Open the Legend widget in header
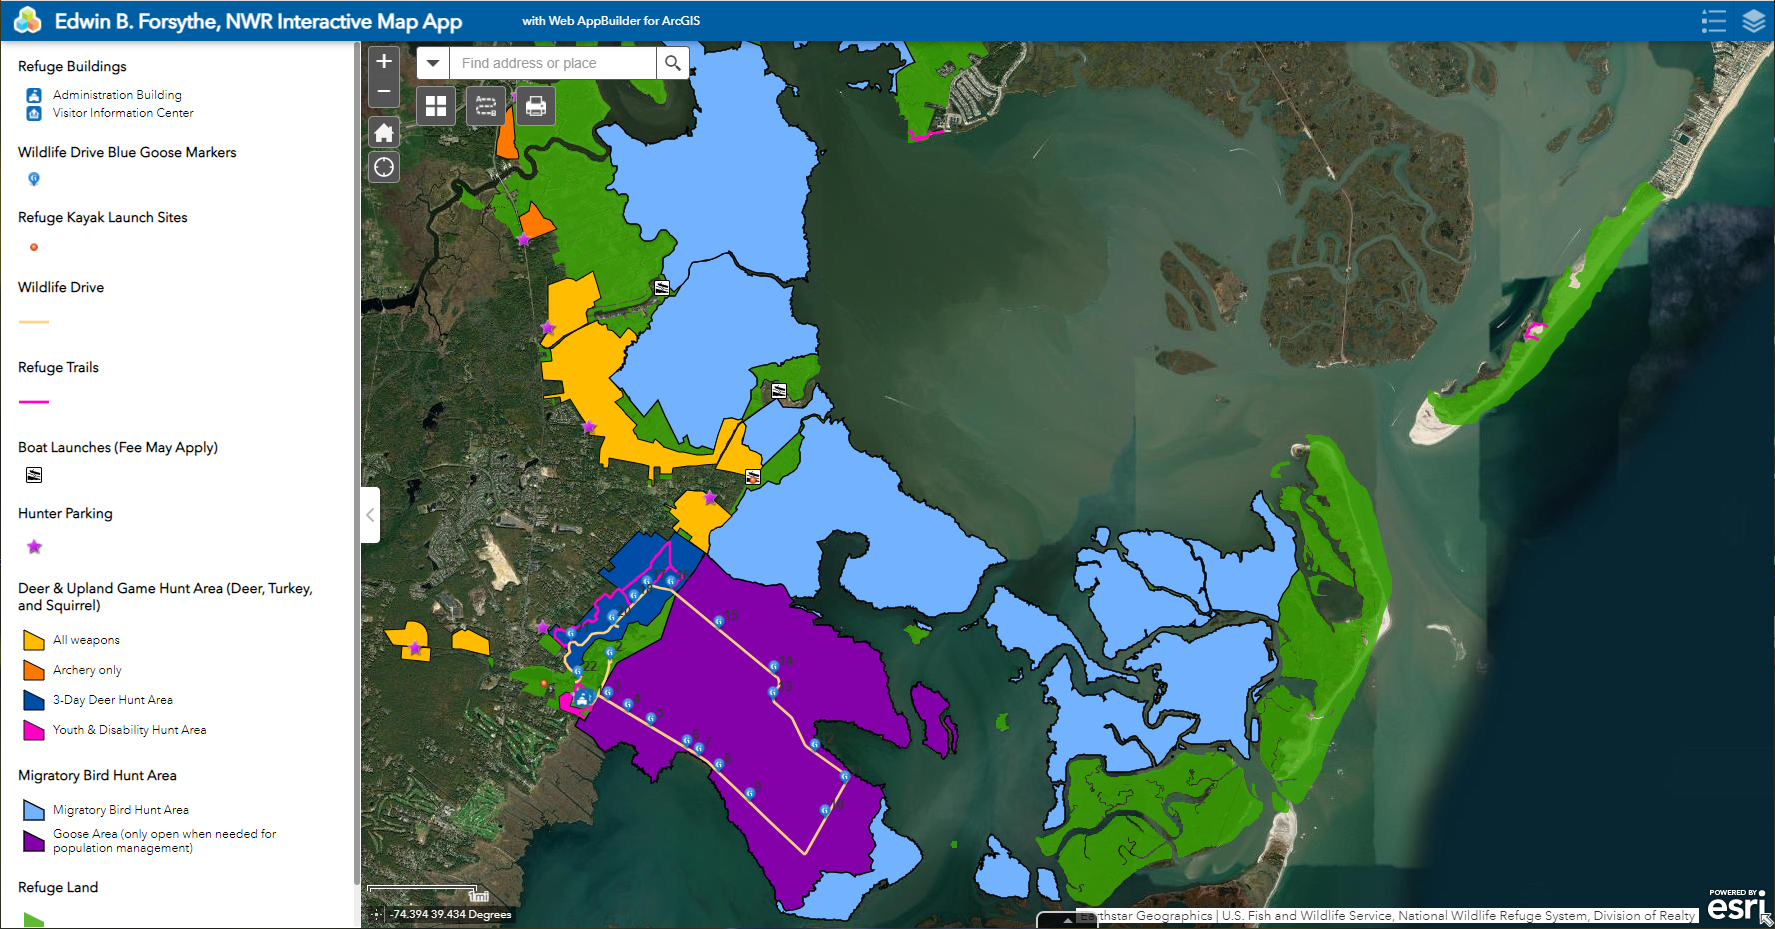The height and width of the screenshot is (929, 1775). coord(1714,21)
